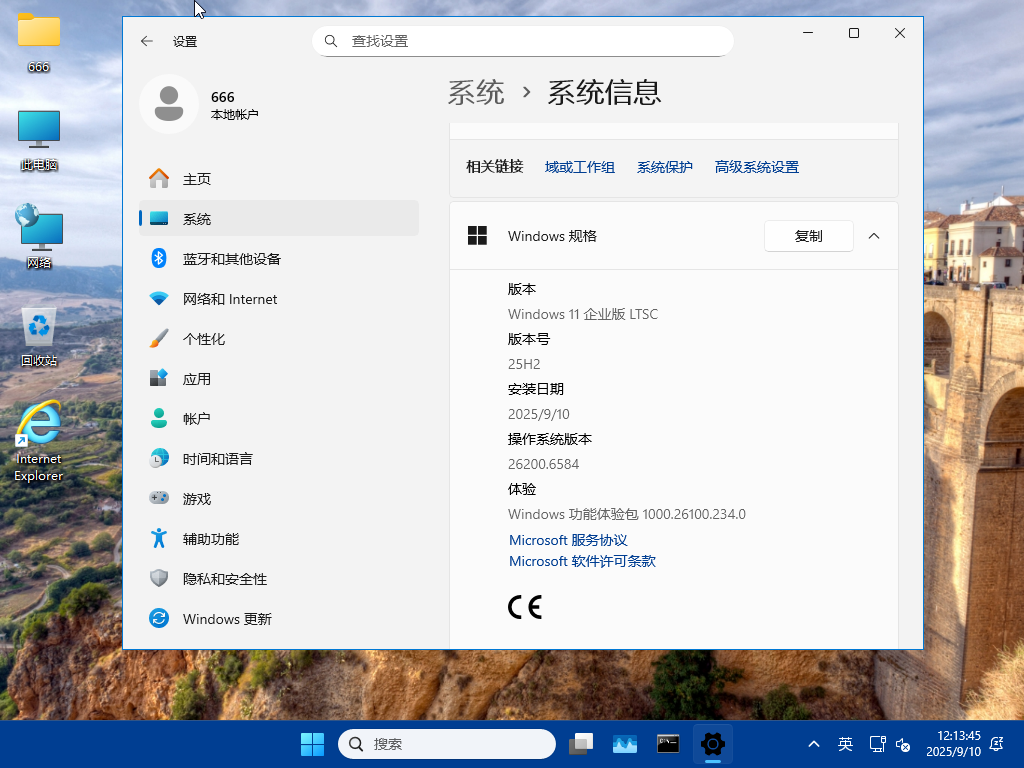Select the Internet Explorer desktop shortcut
This screenshot has width=1024, height=768.
(39, 441)
